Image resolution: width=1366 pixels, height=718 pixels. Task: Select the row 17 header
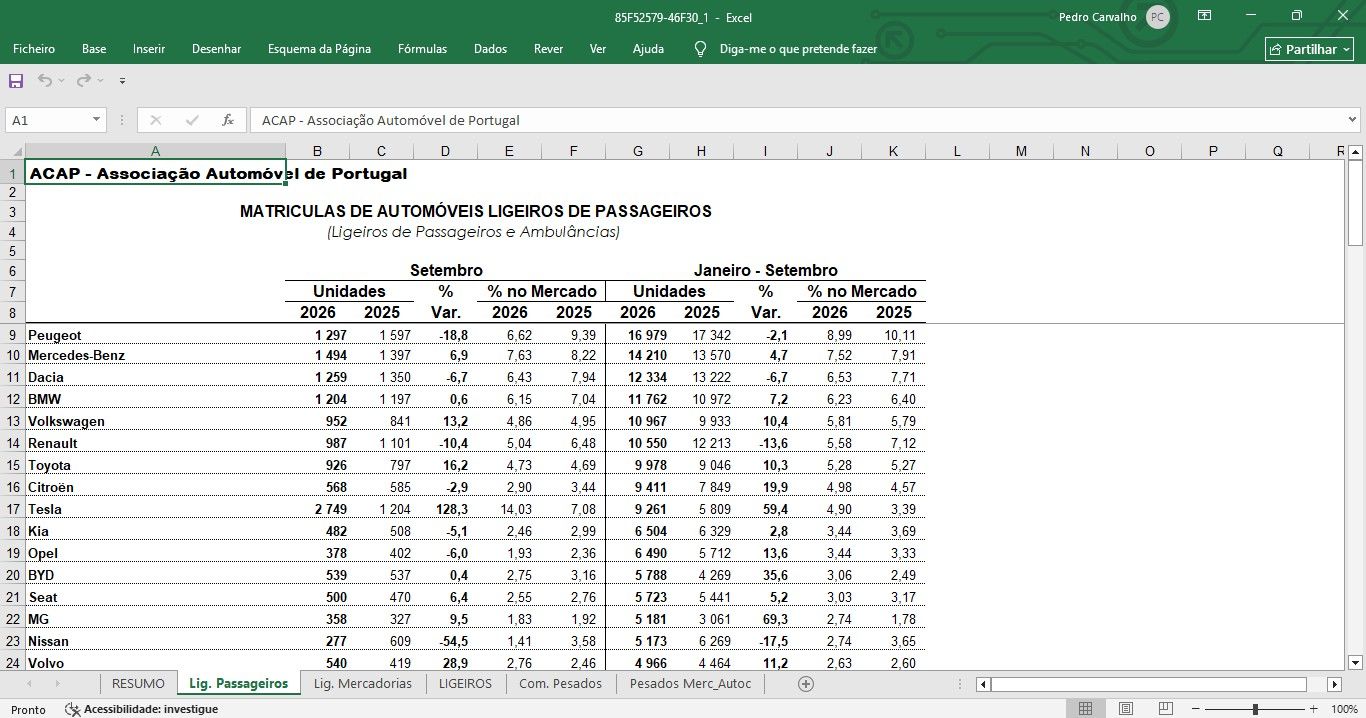(13, 509)
